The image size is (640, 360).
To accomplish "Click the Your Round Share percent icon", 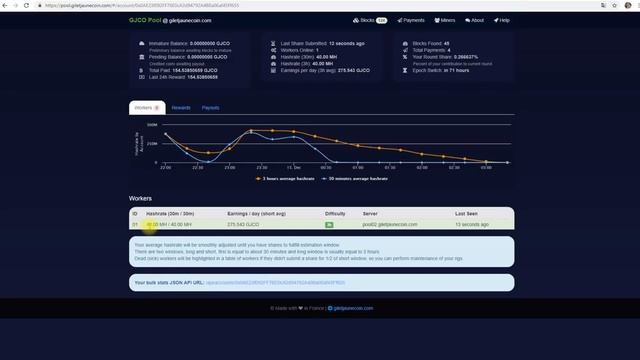I will [x=405, y=57].
